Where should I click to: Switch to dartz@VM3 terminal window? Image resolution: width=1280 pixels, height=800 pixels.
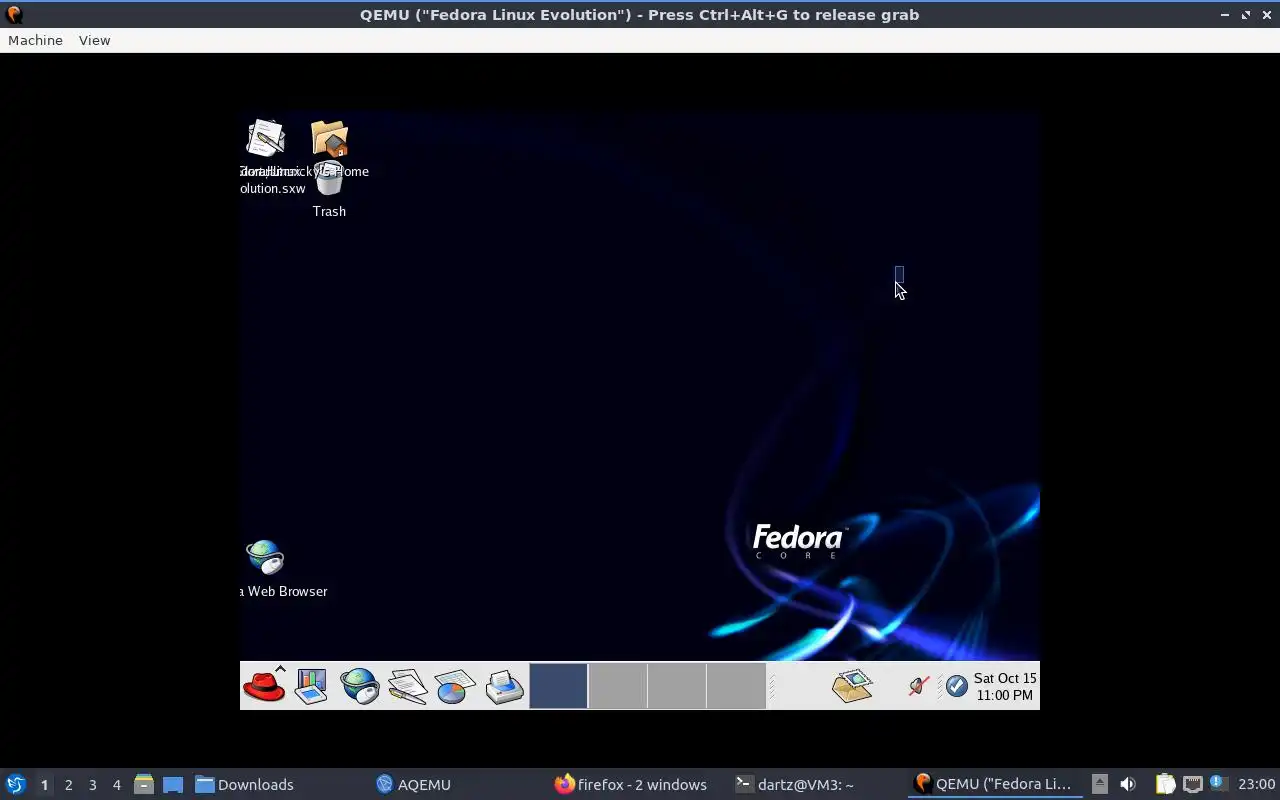(816, 785)
